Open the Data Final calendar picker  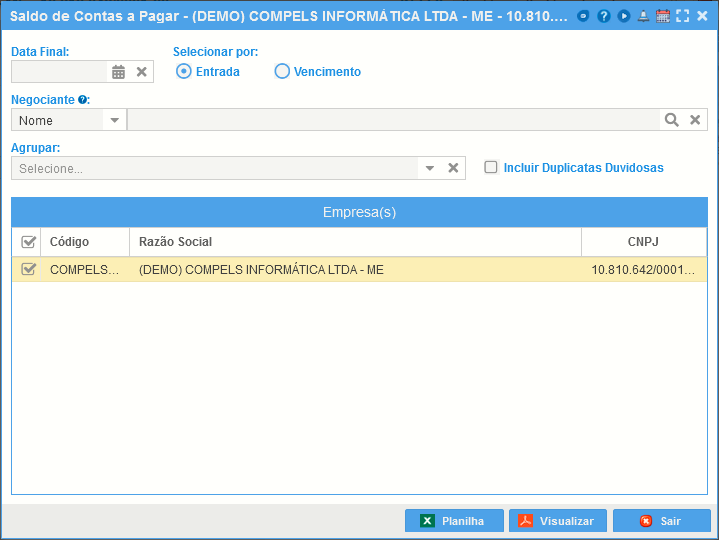point(118,72)
